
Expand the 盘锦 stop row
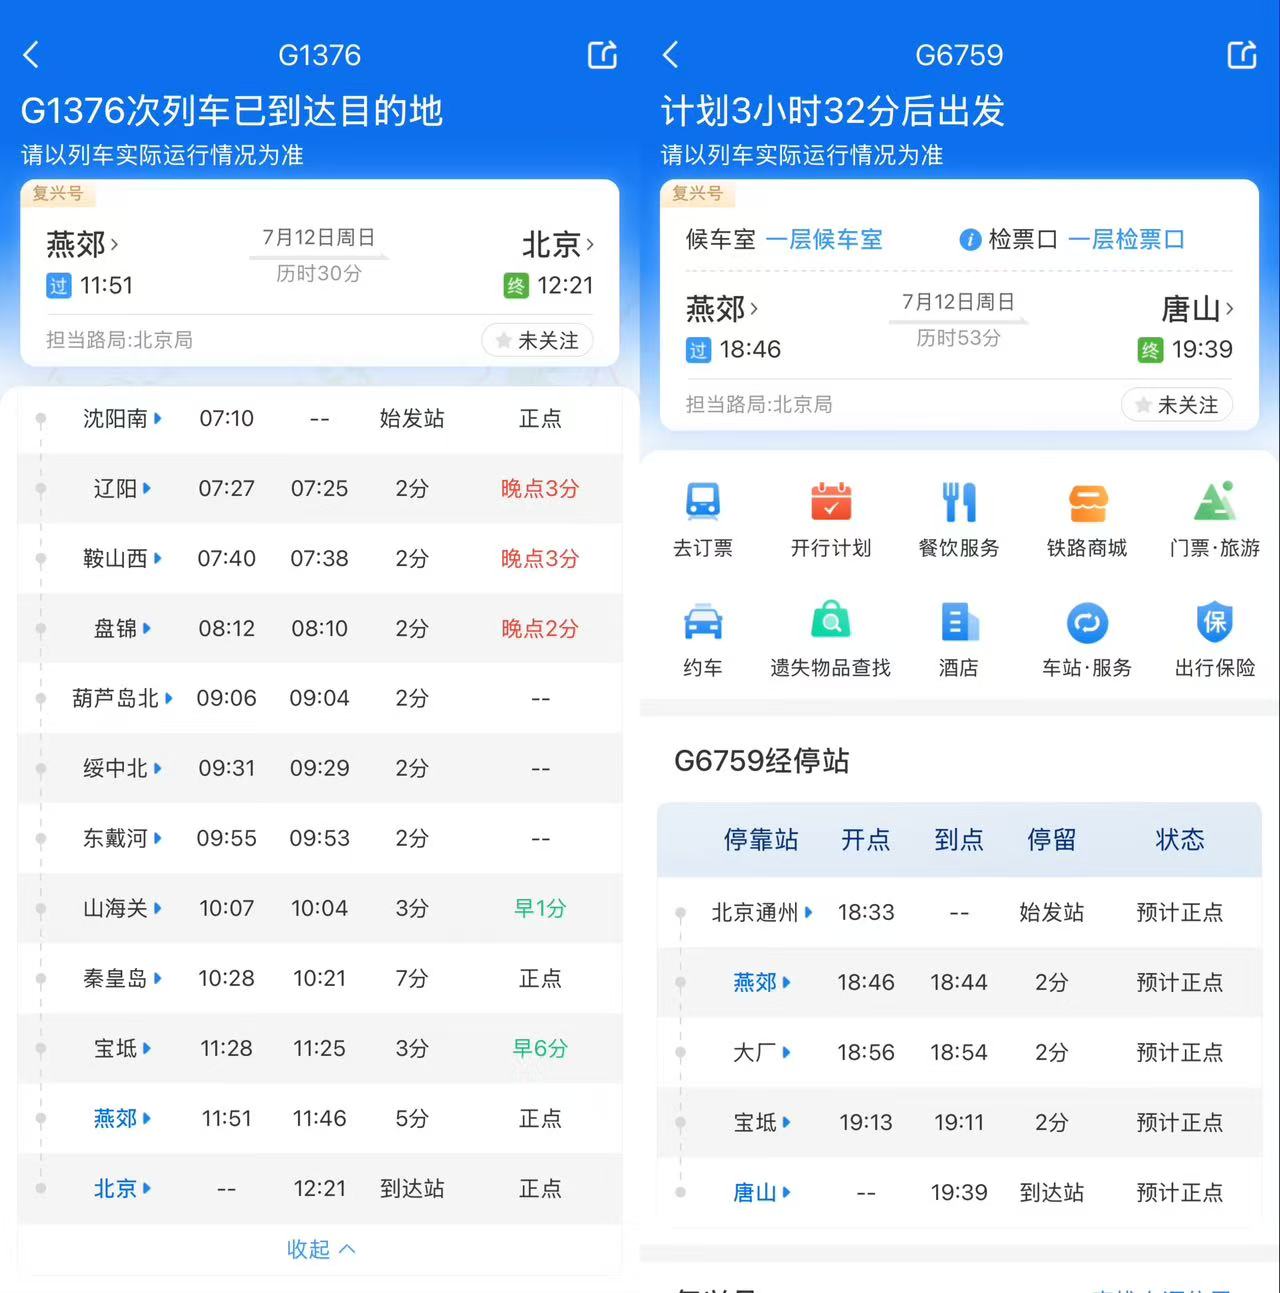point(320,628)
